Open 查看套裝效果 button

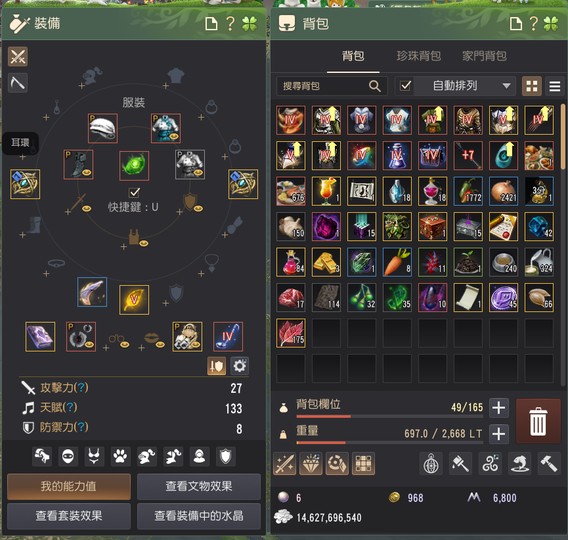(69, 516)
